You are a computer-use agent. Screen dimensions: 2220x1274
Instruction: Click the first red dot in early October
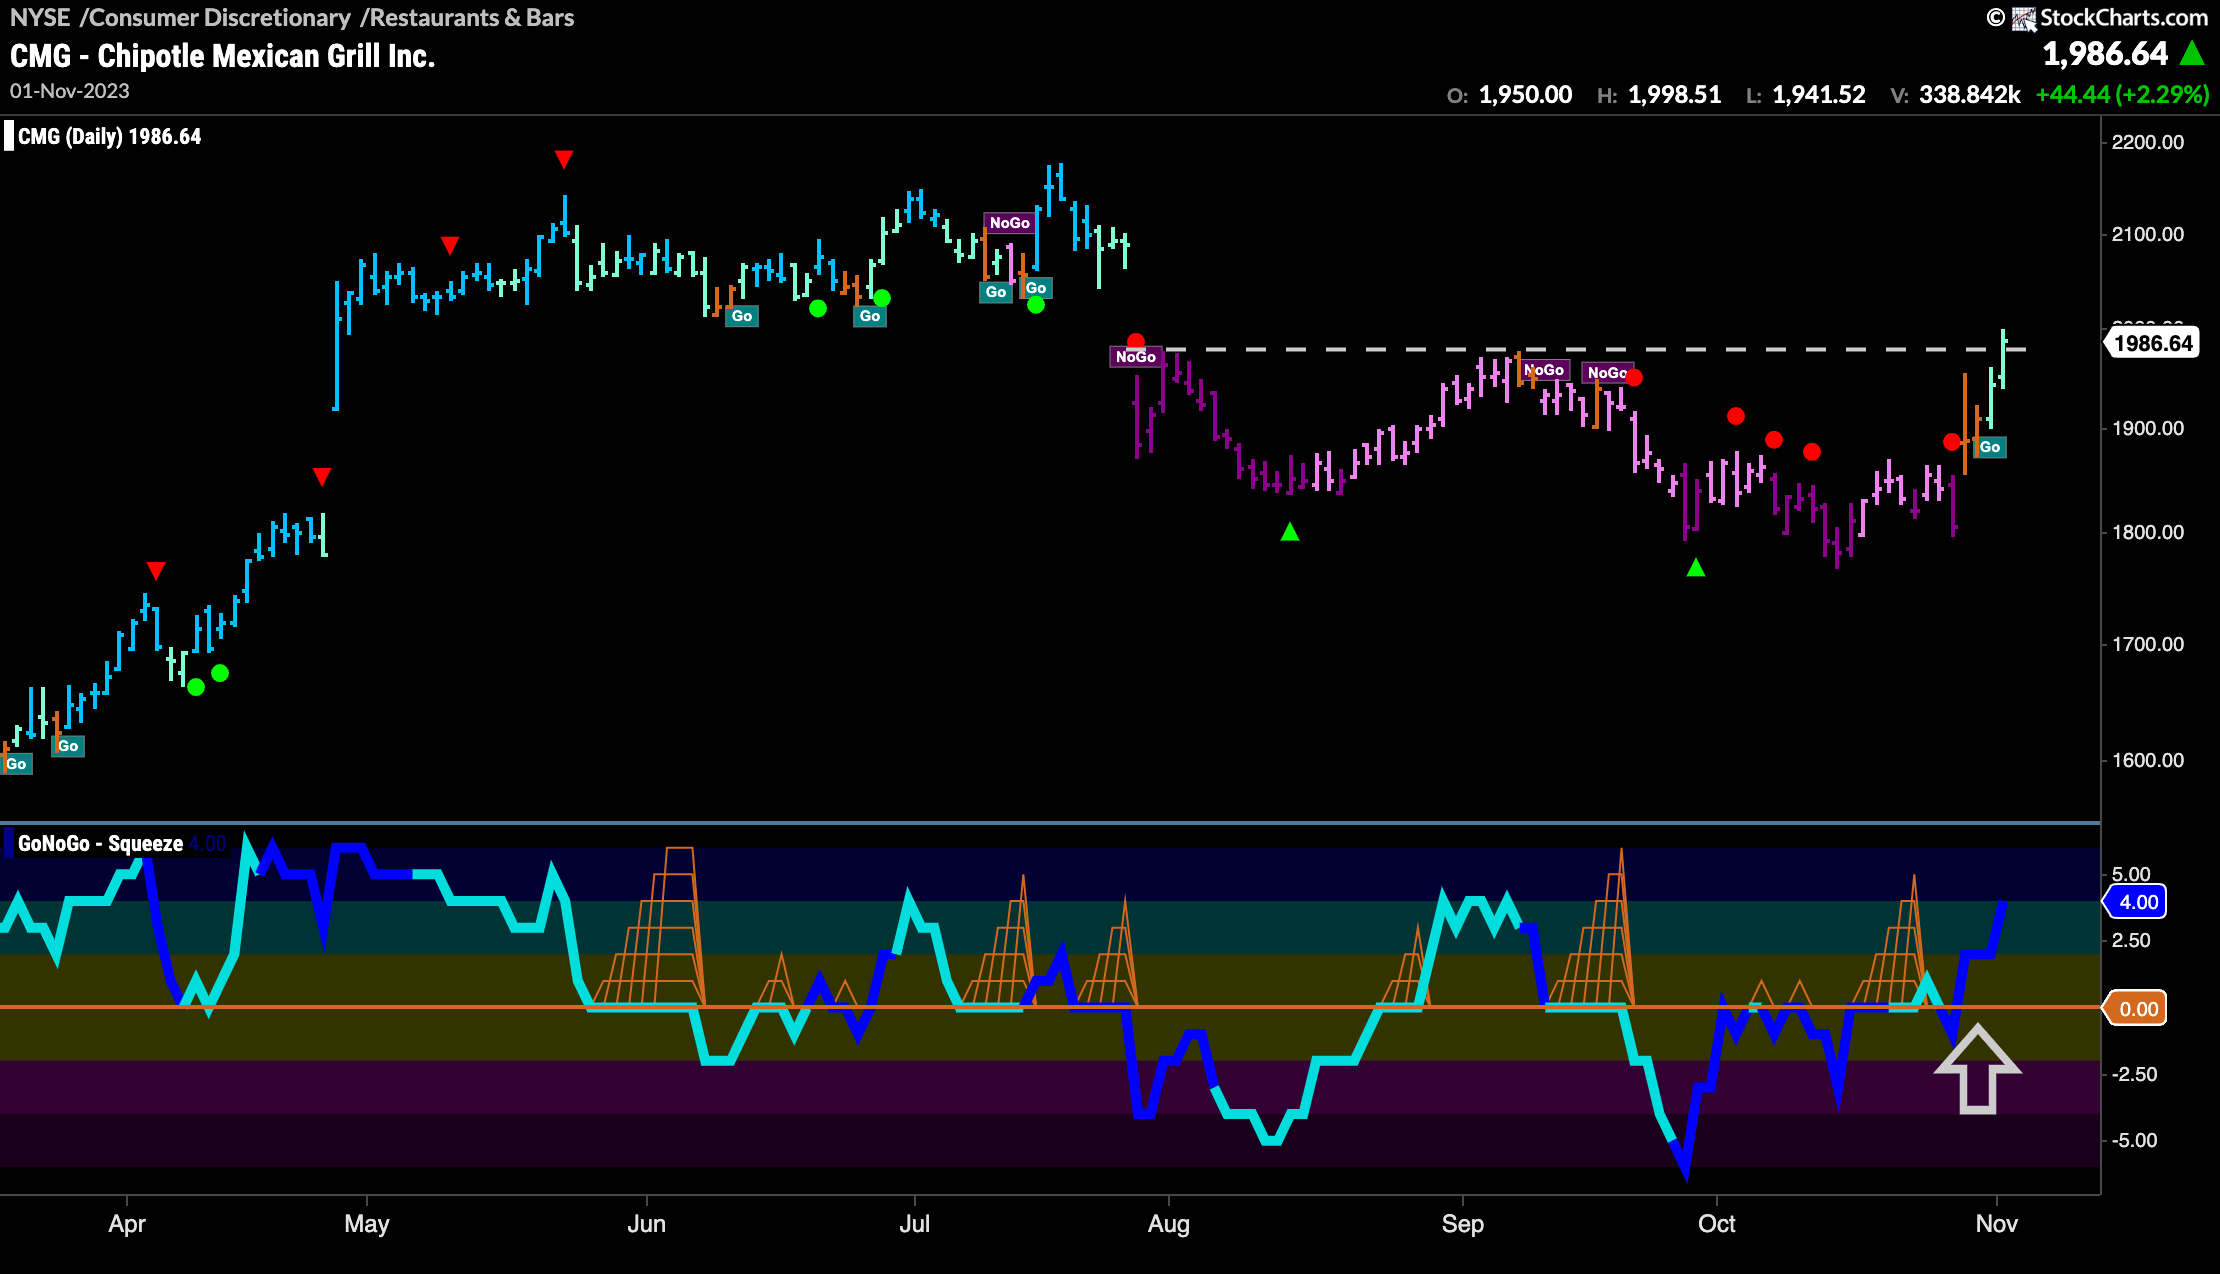coord(1736,416)
